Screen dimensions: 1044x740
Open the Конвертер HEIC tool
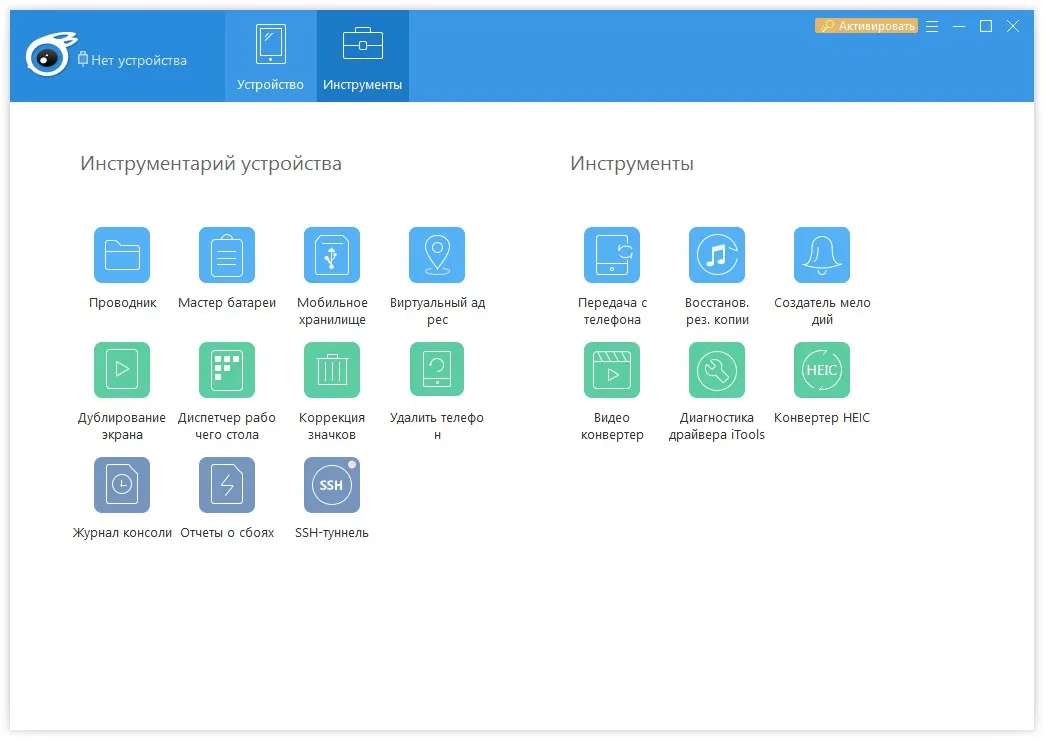coord(822,370)
